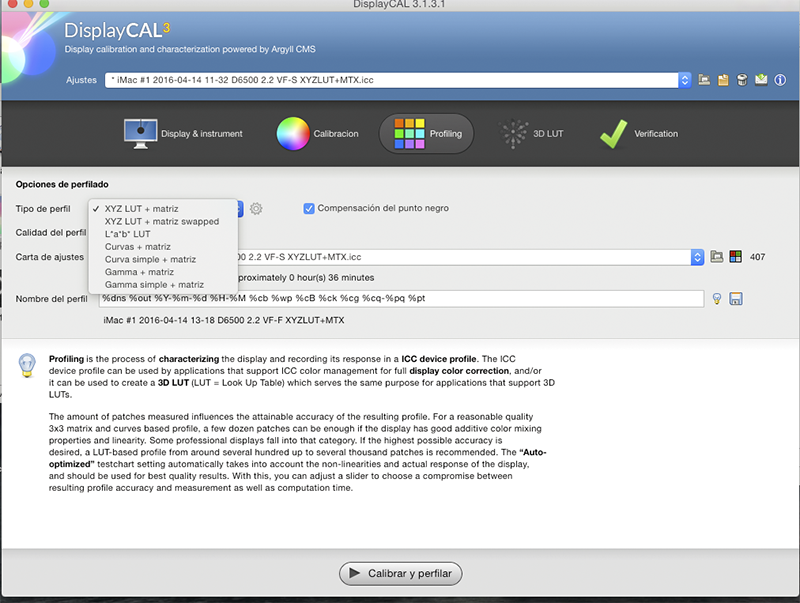The height and width of the screenshot is (603, 800).
Task: Expand the Carta de ajustes dropdown arrow
Action: click(697, 257)
